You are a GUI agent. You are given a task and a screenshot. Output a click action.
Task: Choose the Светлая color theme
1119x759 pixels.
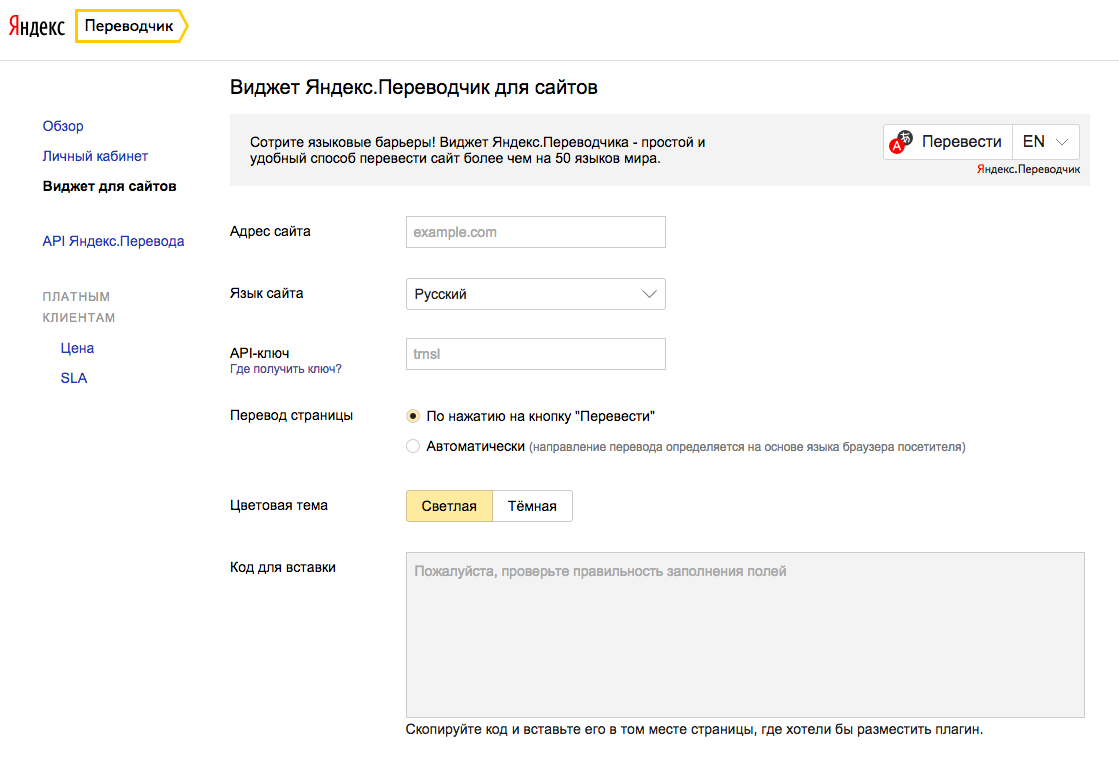[x=449, y=506]
